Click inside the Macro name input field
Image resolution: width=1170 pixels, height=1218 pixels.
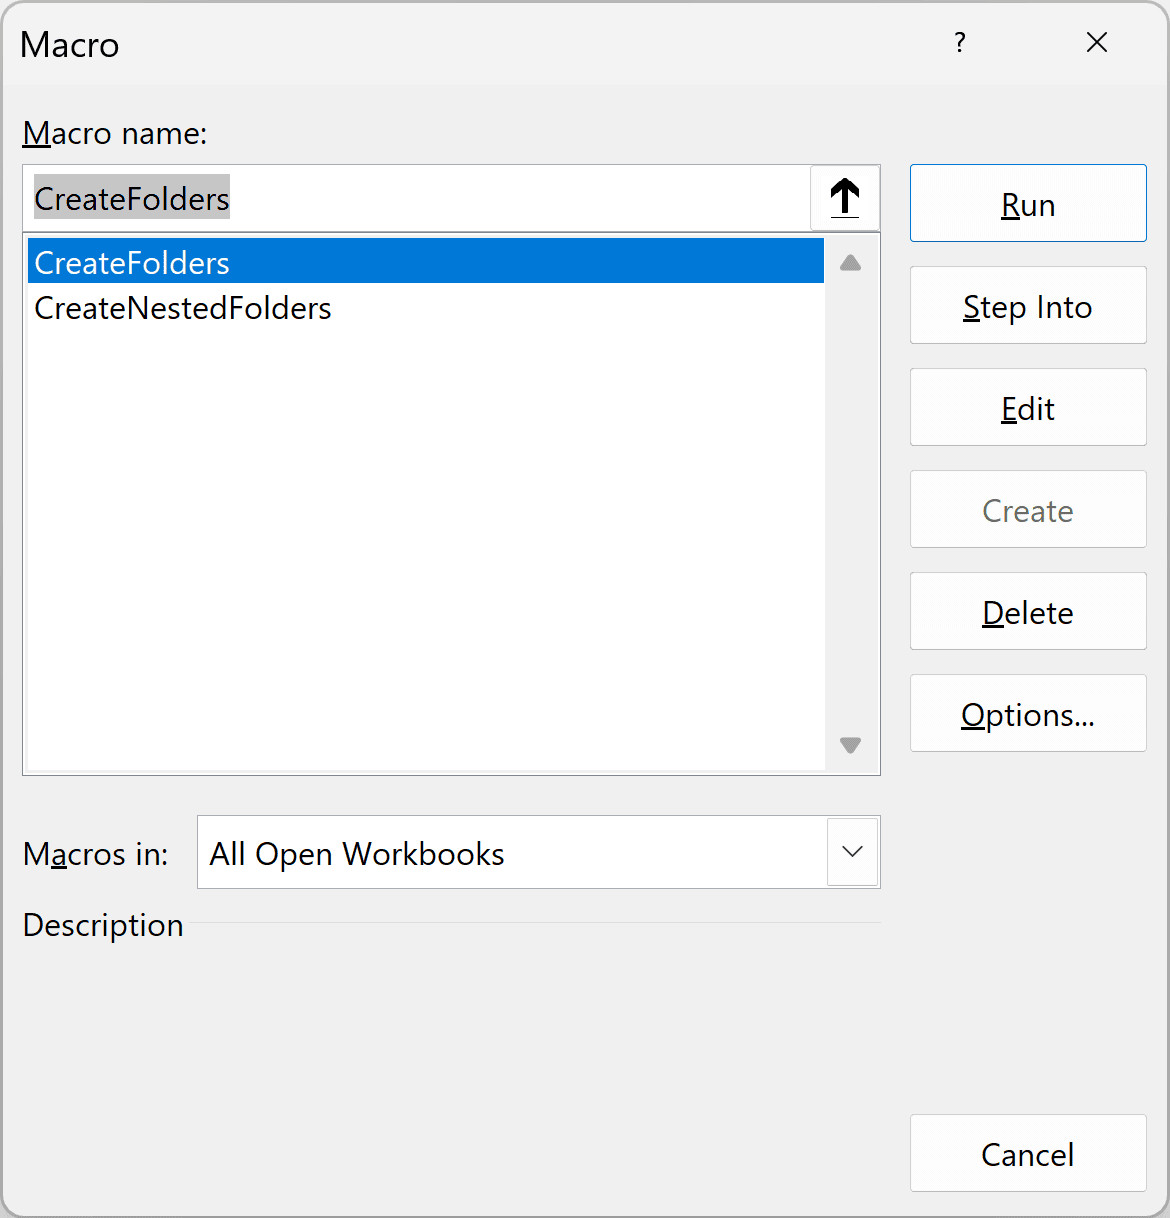tap(420, 198)
